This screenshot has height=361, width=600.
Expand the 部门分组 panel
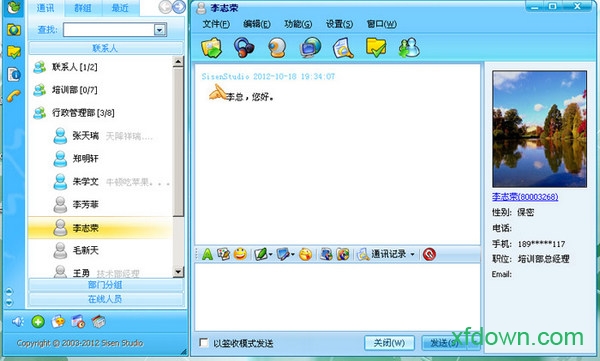tap(106, 285)
